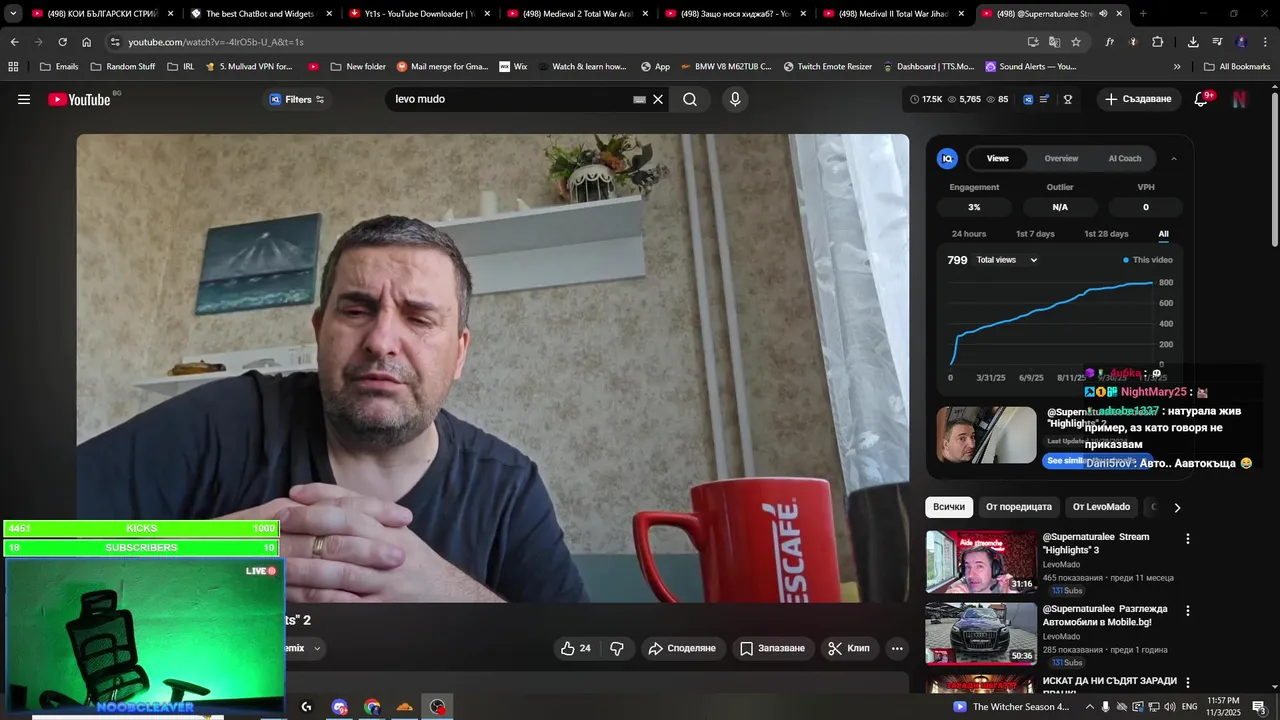Open browser Downloads icon
Viewport: 1280px width, 720px height.
tap(1193, 42)
